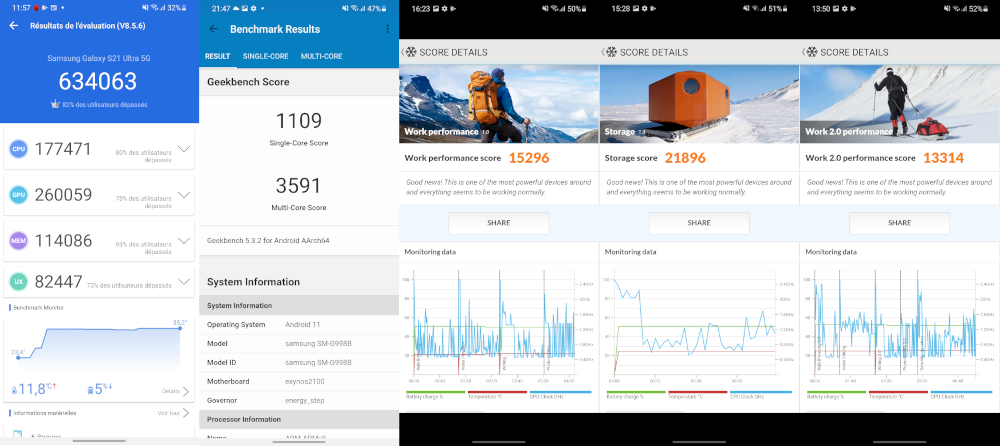1000x446 pixels.
Task: Click the Benchmark Monitor label
Action: click(38, 308)
